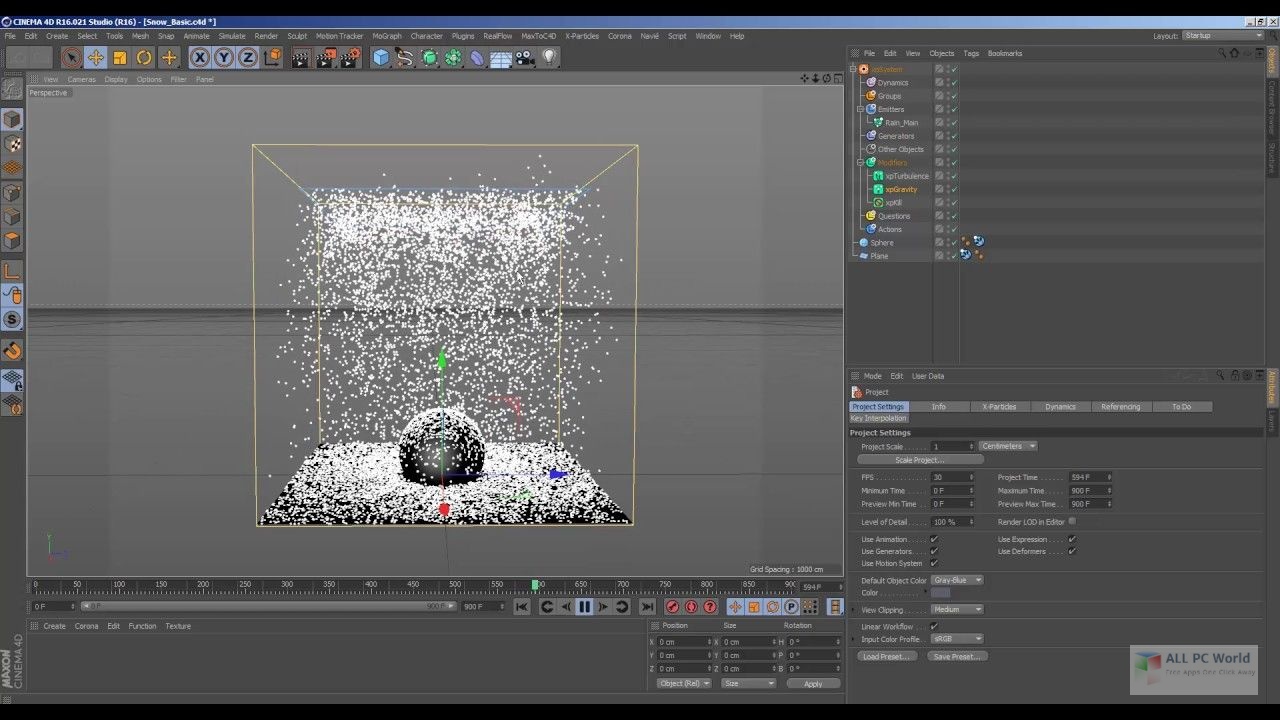Screen dimensions: 1280x720
Task: Toggle the Linear Workflow checkbox
Action: click(x=934, y=627)
